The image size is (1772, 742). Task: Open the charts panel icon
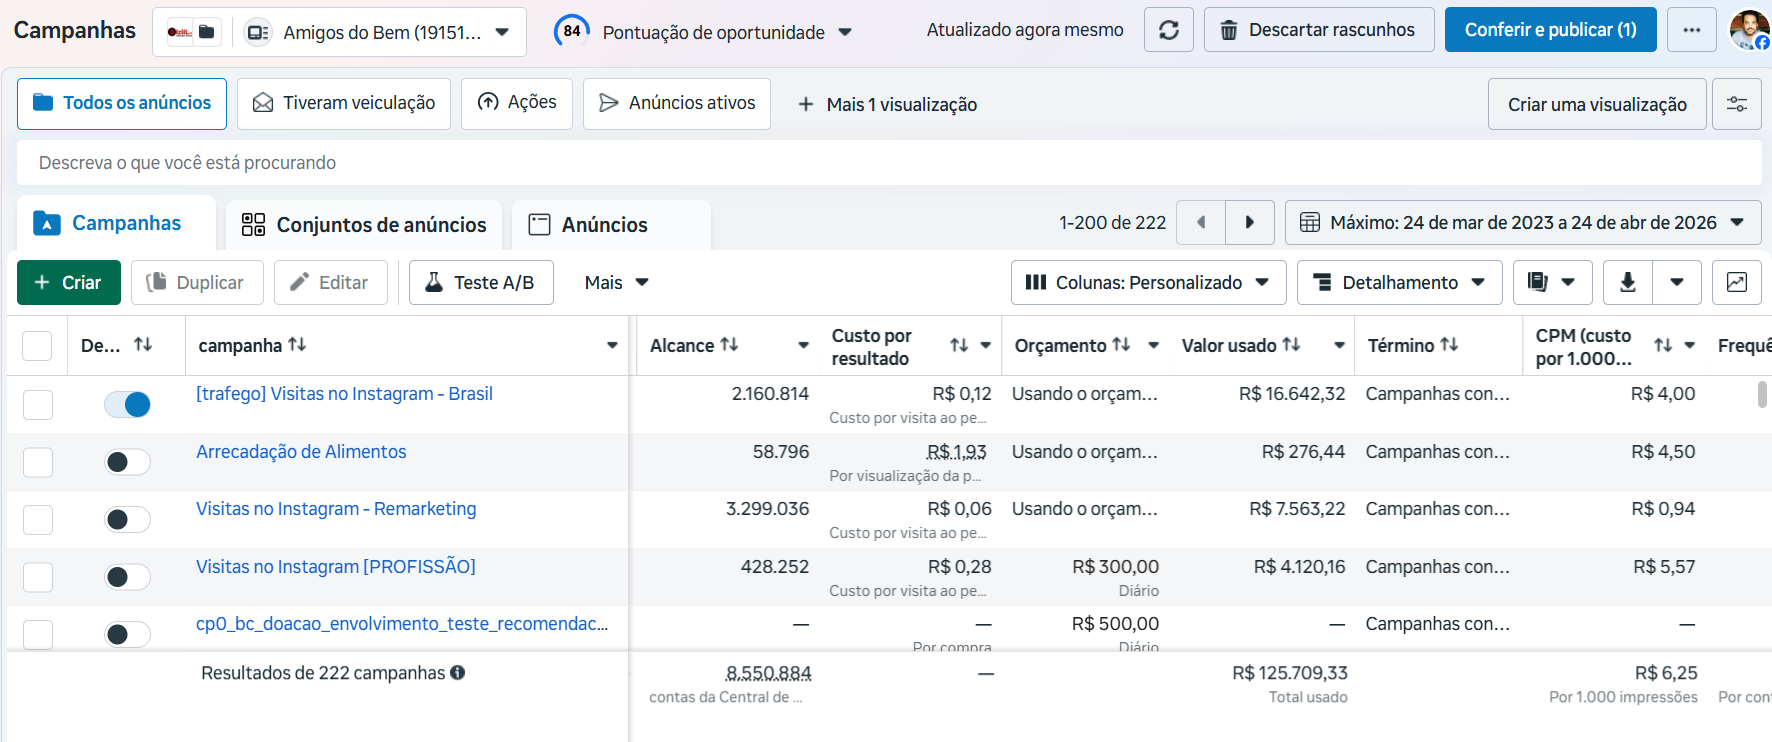(x=1737, y=283)
